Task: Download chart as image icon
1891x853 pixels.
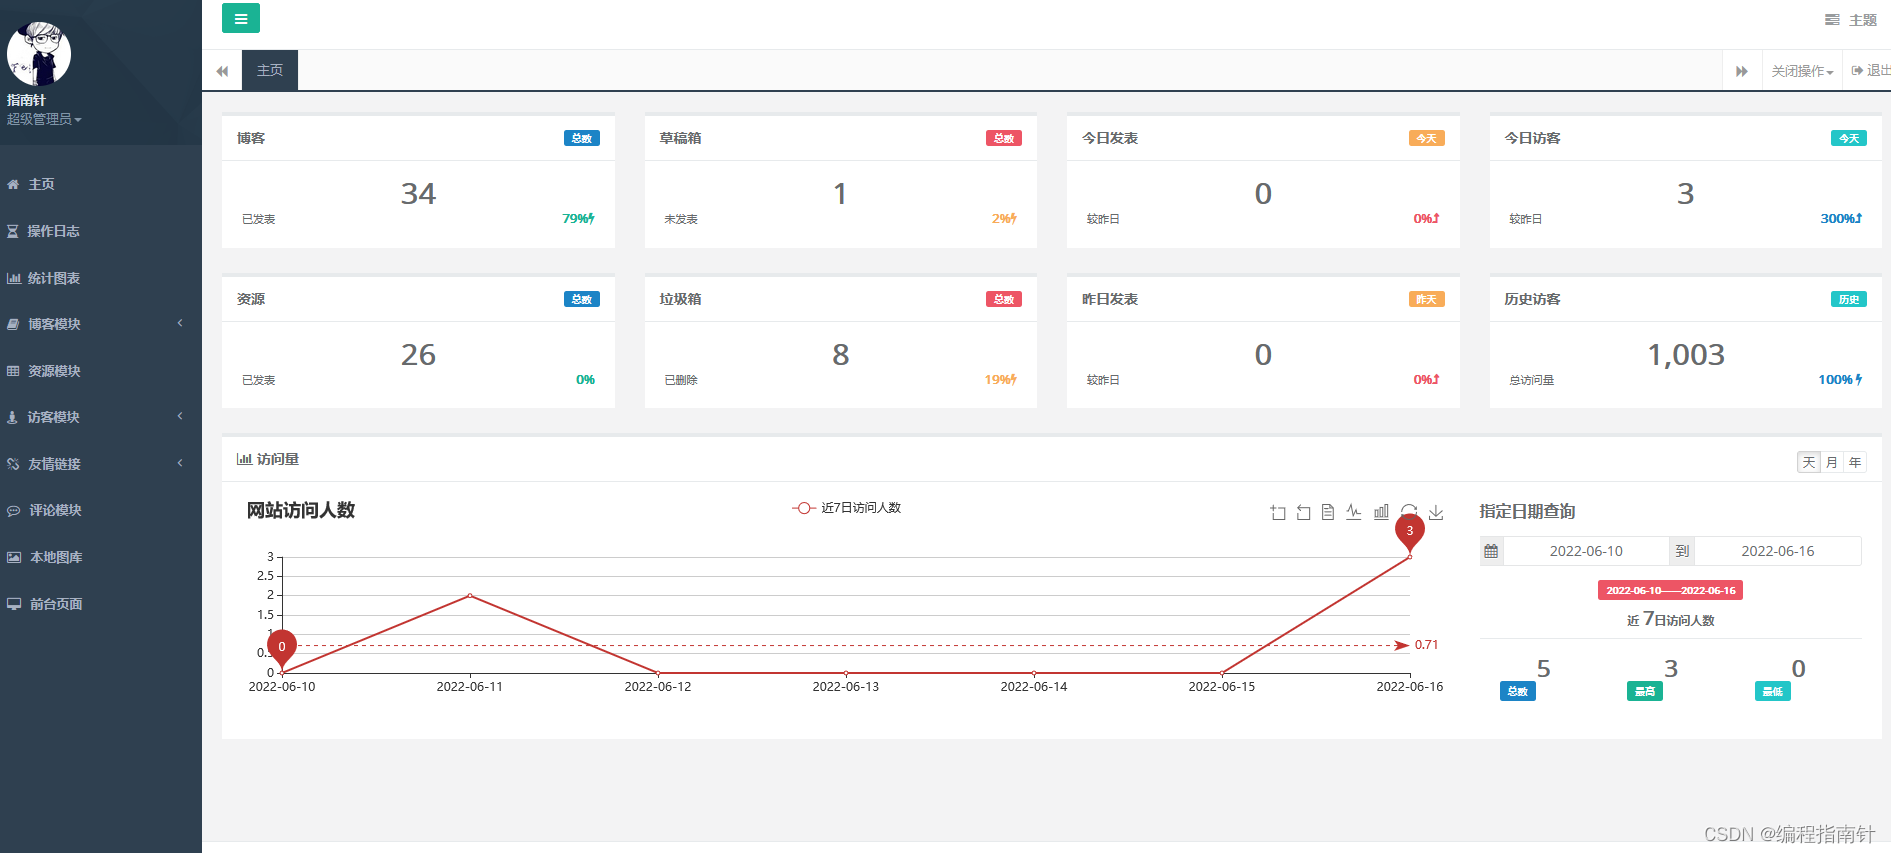Action: (1436, 513)
